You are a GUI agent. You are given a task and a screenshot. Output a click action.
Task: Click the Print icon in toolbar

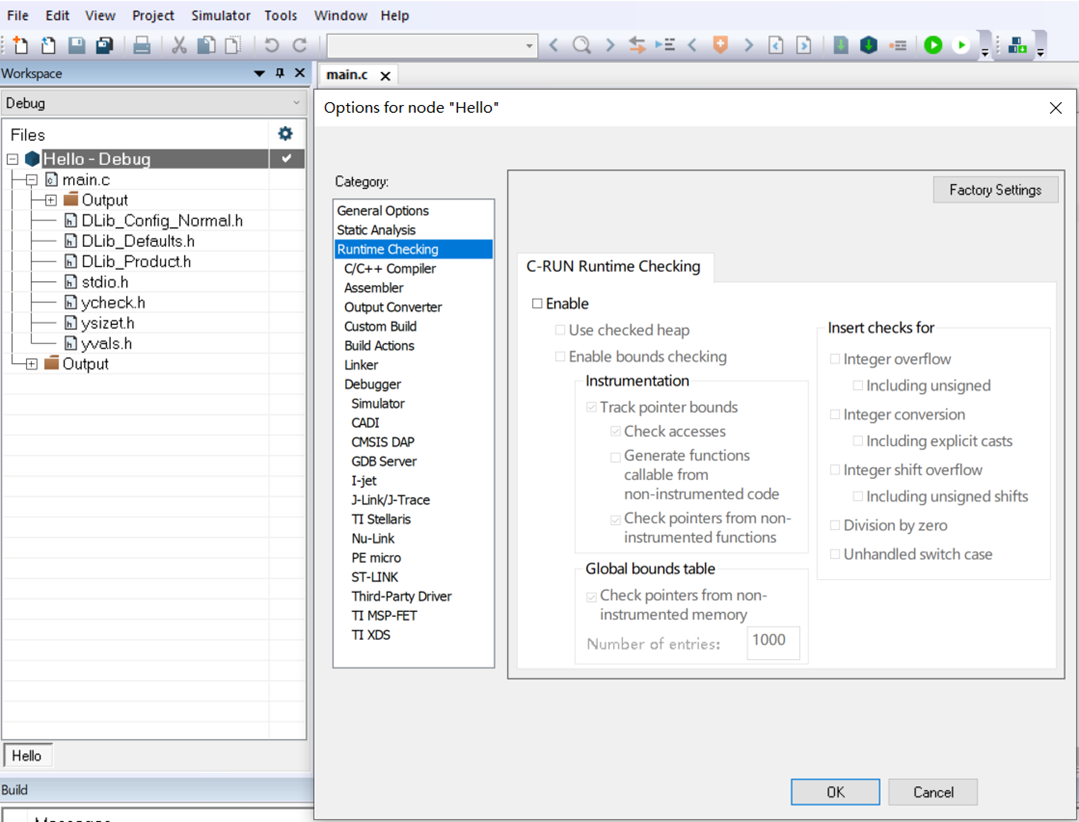(142, 45)
